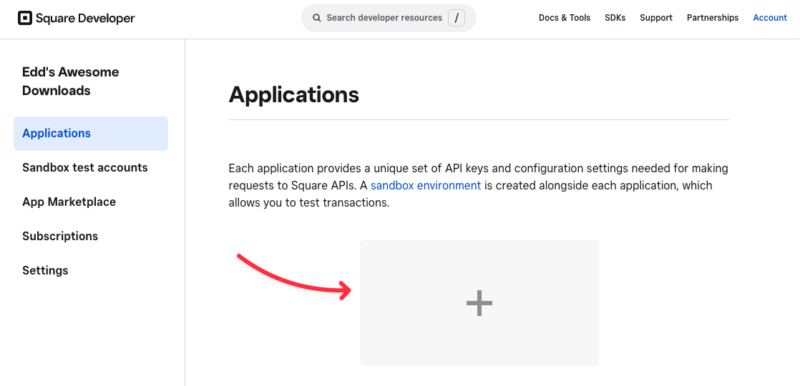This screenshot has width=800, height=386.
Task: Follow the sandbox environment link
Action: point(426,186)
